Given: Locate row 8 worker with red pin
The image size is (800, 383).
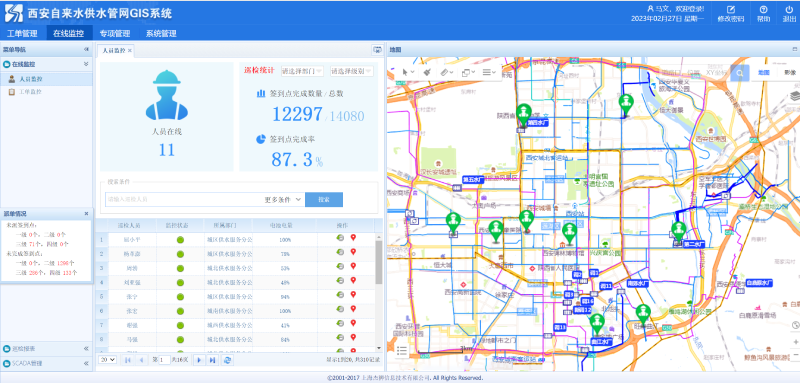Looking at the screenshot, I should point(353,338).
